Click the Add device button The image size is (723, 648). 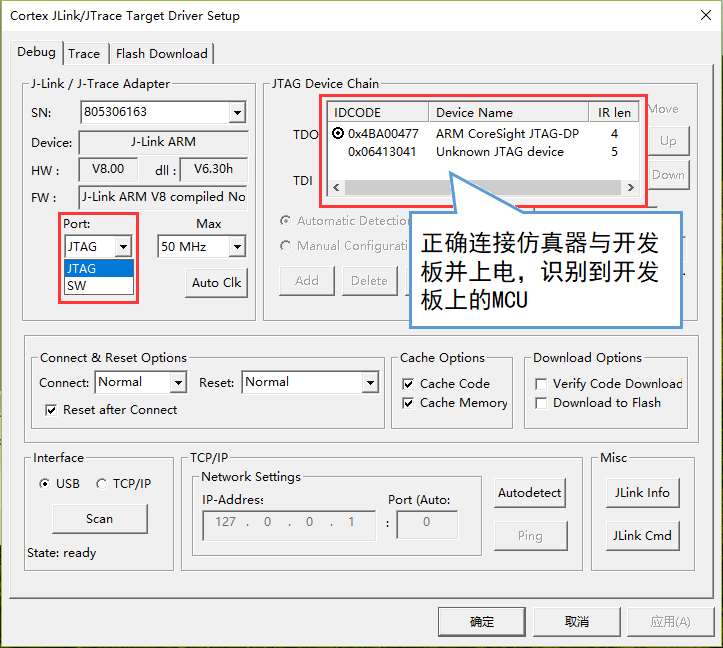pyautogui.click(x=307, y=280)
